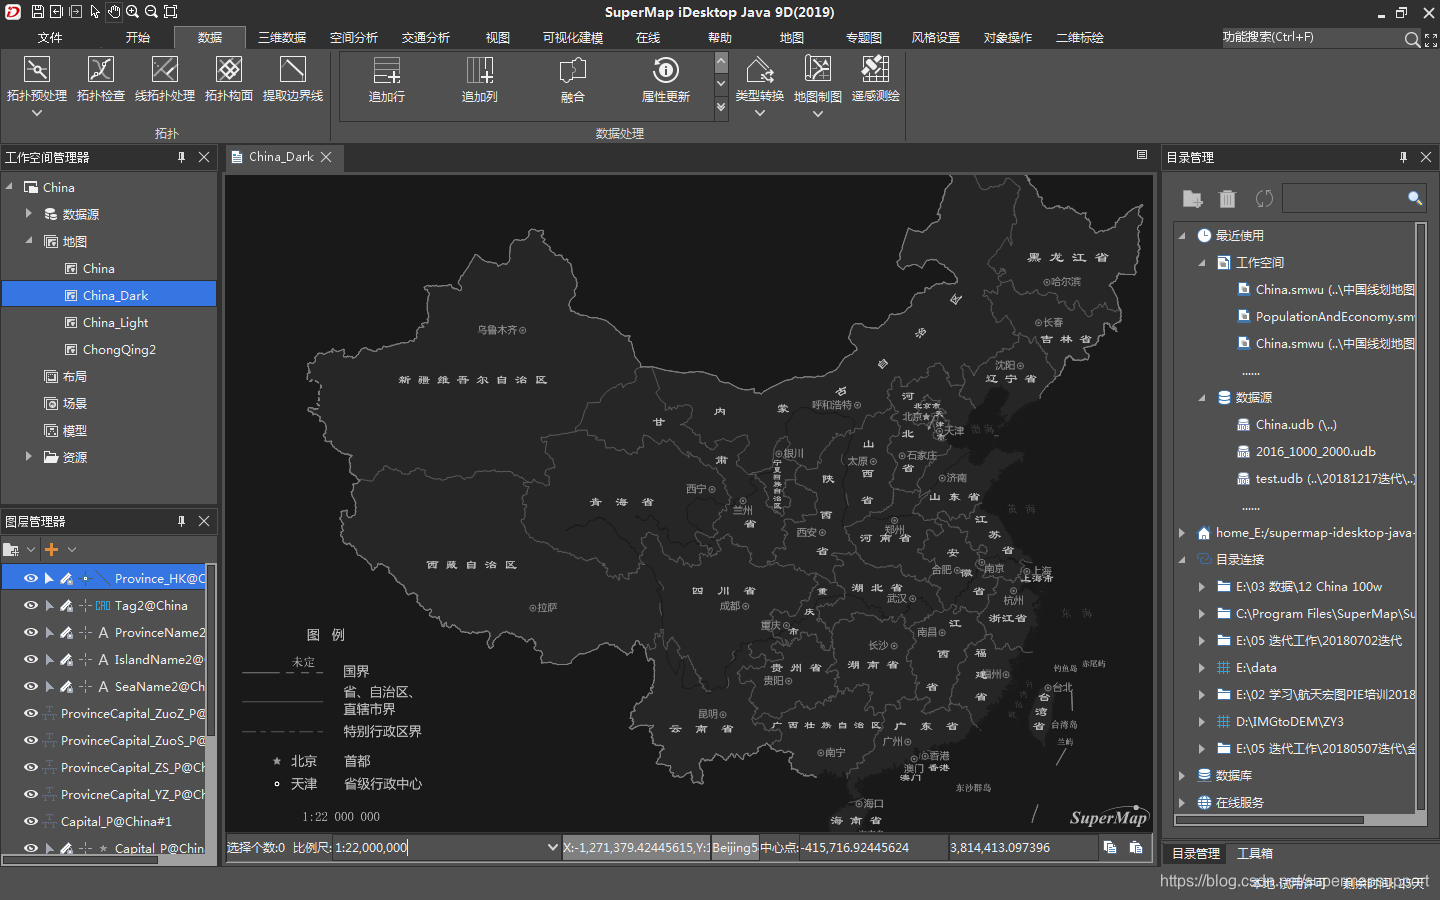Switch to the 风格设置 ribbon tab
The width and height of the screenshot is (1440, 900).
click(x=936, y=37)
